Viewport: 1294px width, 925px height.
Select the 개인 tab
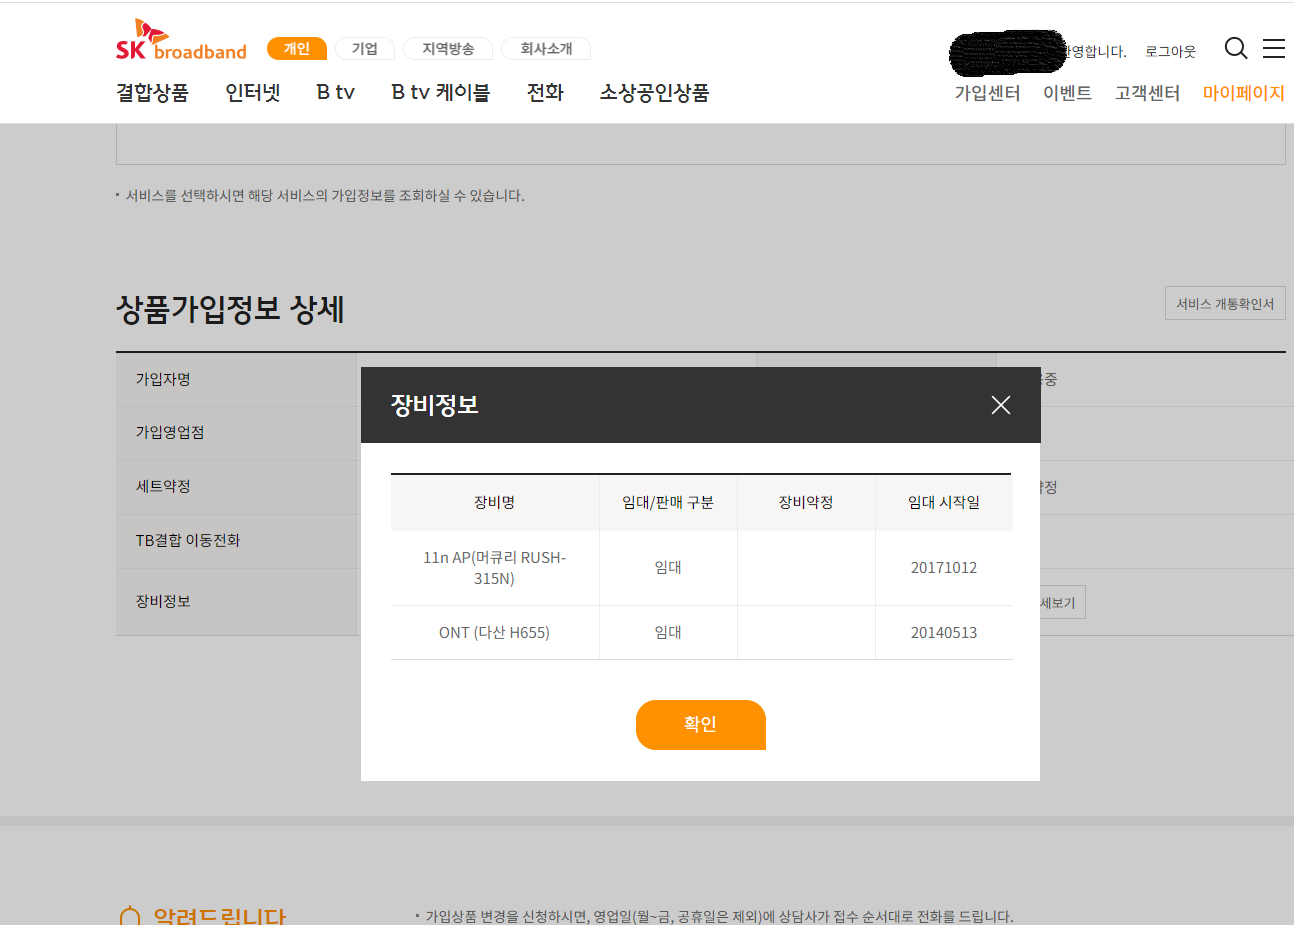[x=297, y=49]
